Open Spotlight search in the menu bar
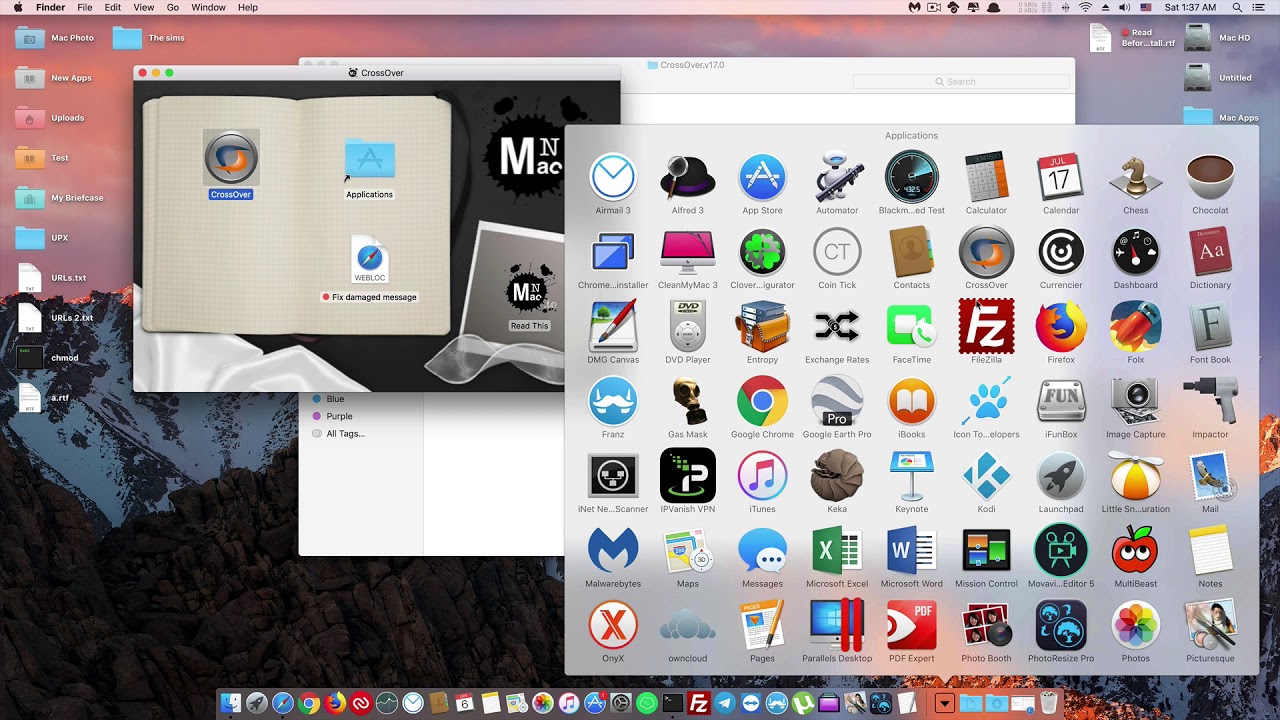This screenshot has width=1280, height=720. pos(1235,7)
